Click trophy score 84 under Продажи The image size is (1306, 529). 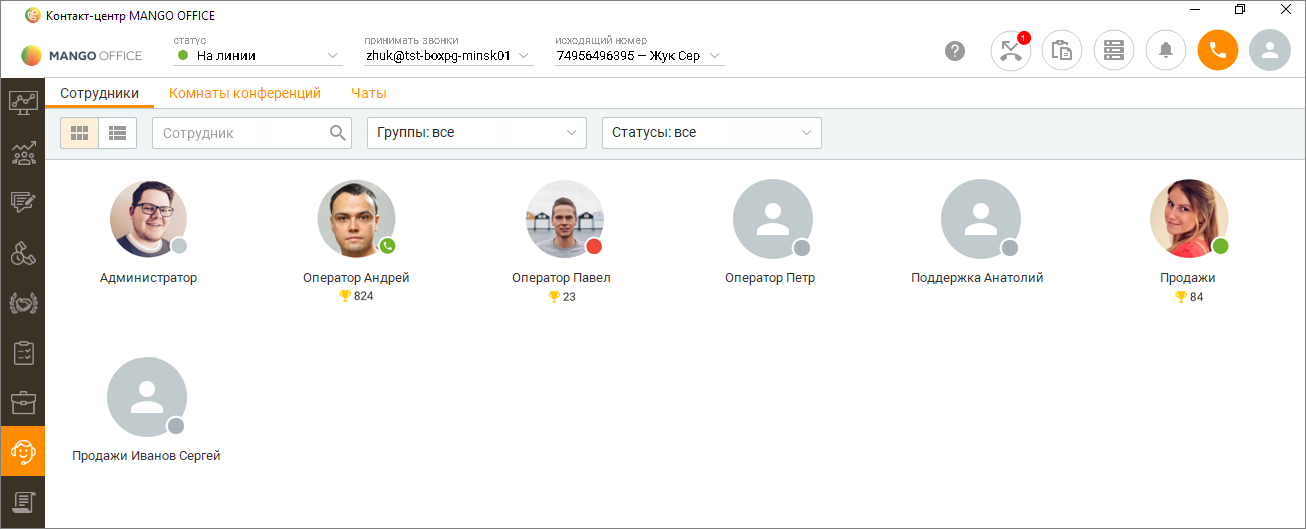click(1188, 297)
